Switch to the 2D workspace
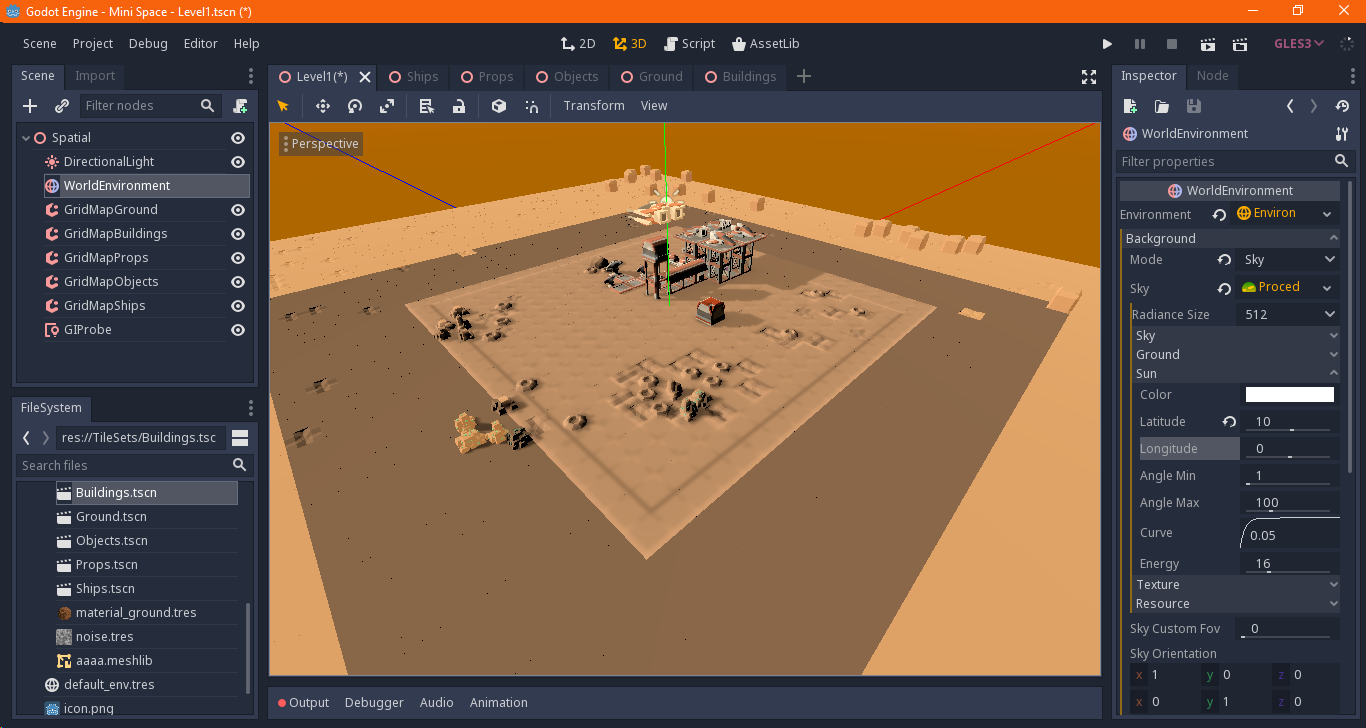Viewport: 1366px width, 728px height. click(578, 43)
